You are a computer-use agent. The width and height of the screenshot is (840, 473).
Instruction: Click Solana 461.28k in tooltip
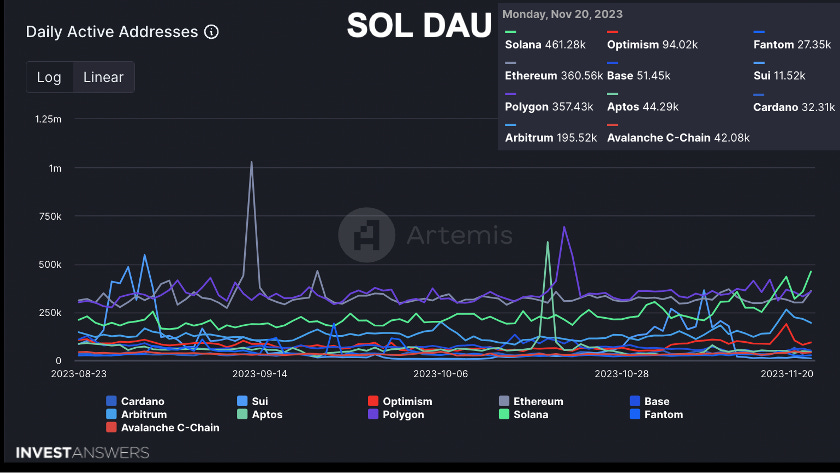coord(545,44)
